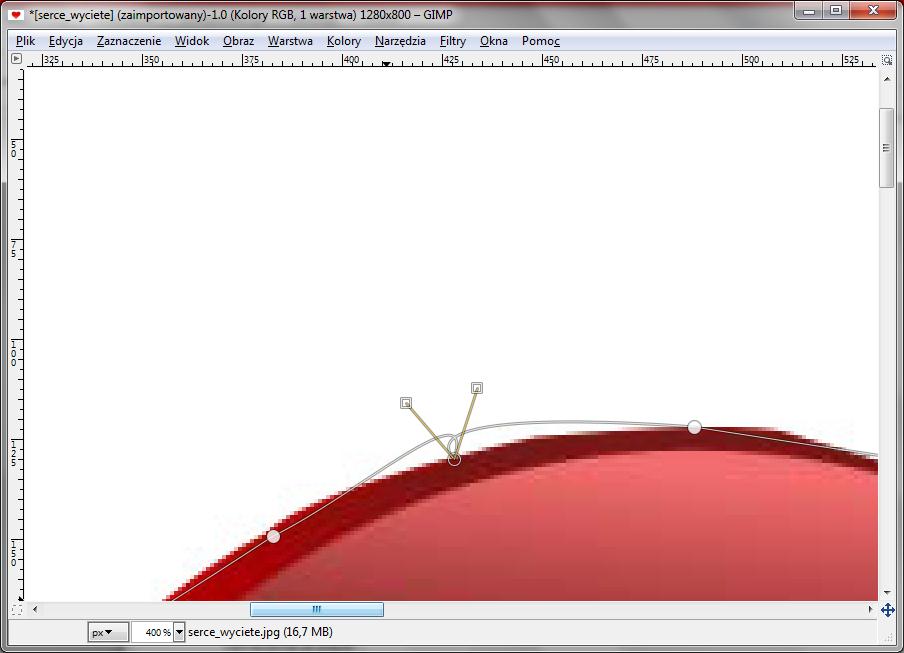Click the navigation cross icon at bottom right

(x=887, y=610)
